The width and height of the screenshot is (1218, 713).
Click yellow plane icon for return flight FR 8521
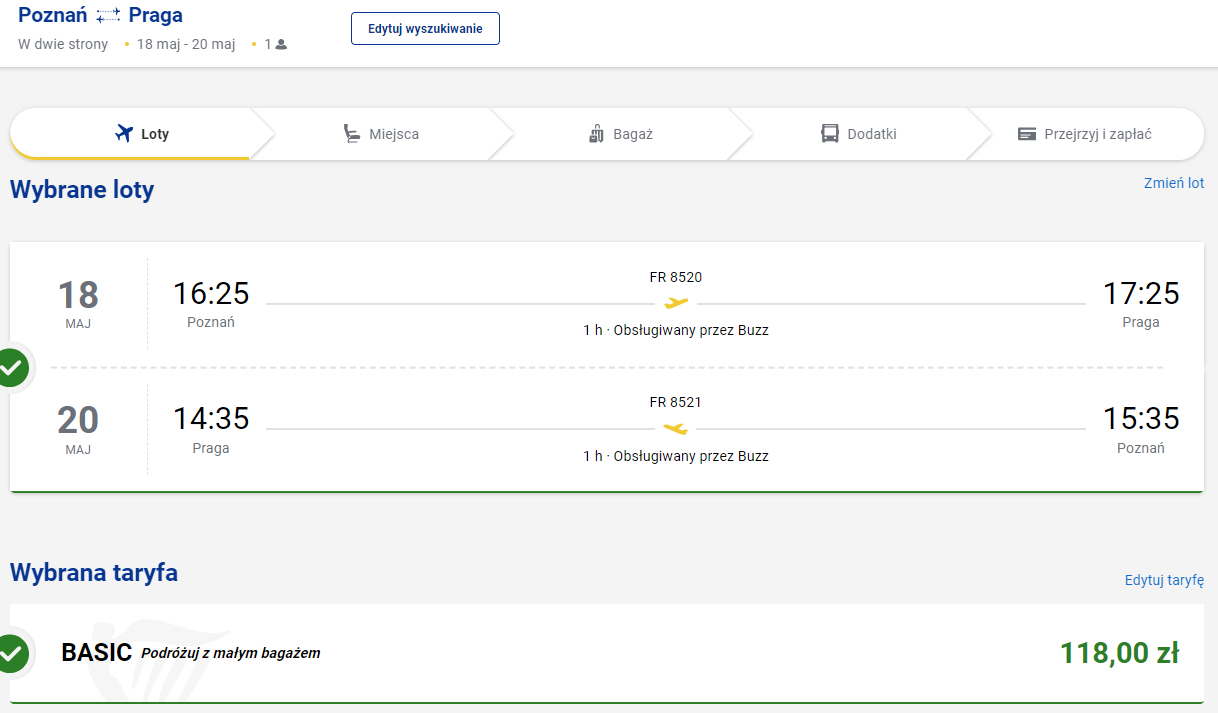coord(676,429)
